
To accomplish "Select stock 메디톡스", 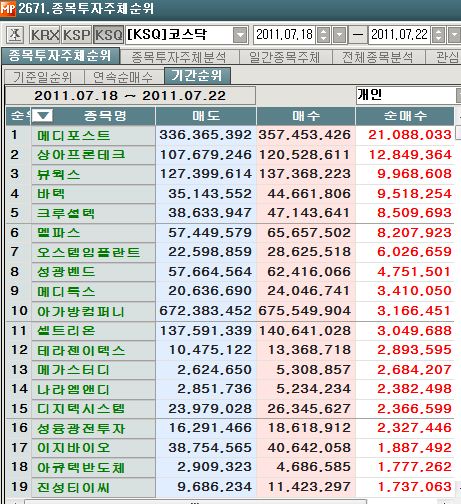I will [93, 291].
